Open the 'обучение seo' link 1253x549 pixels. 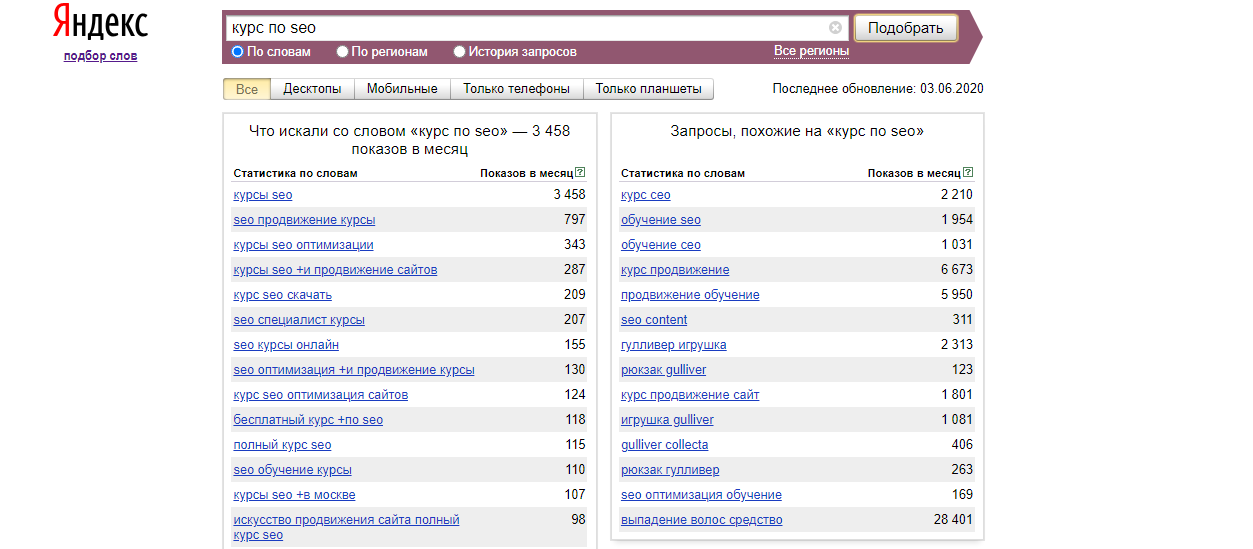pos(661,220)
